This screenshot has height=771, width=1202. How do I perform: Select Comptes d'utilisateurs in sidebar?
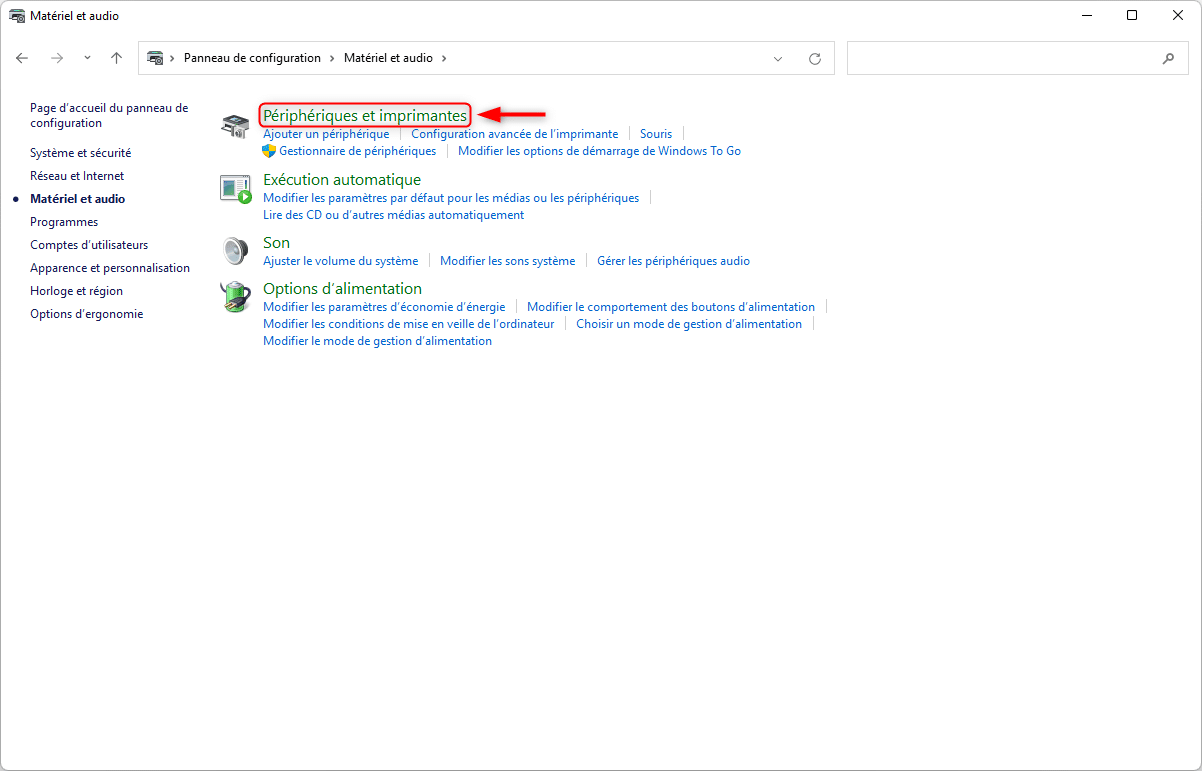pyautogui.click(x=89, y=245)
